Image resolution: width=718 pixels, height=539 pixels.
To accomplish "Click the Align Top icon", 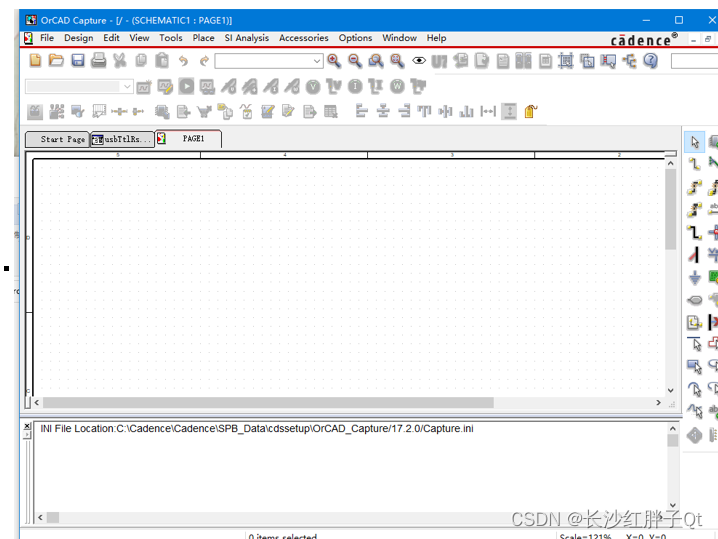I will 424,111.
